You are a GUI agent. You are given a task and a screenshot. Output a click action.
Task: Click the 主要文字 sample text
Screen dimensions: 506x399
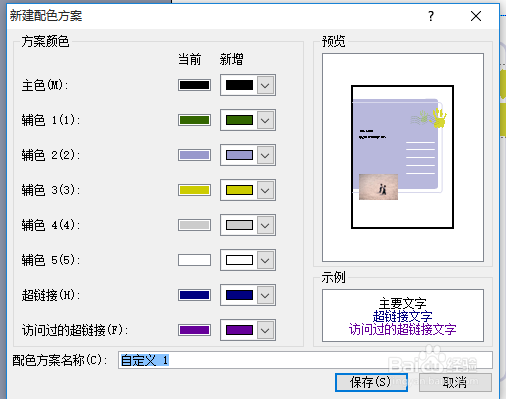click(402, 303)
